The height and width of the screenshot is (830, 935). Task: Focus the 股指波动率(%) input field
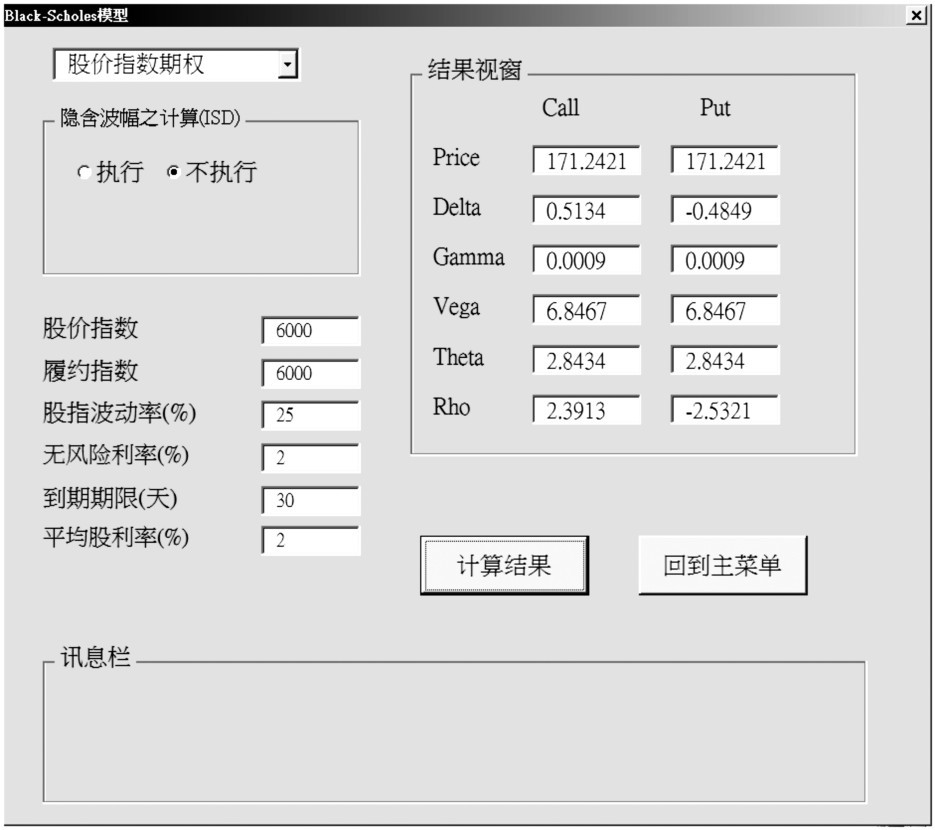(x=310, y=415)
